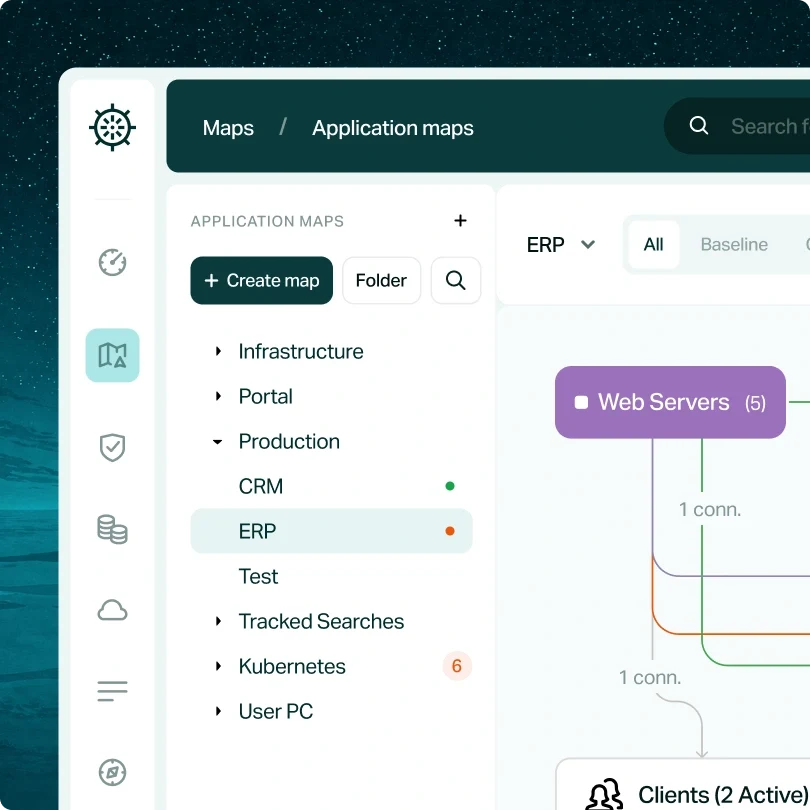Click the white square on Web Servers node
Viewport: 810px width, 810px height.
coord(581,402)
